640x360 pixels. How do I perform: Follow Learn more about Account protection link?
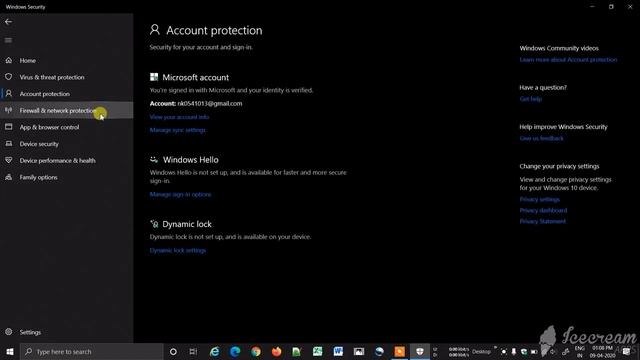(568, 60)
